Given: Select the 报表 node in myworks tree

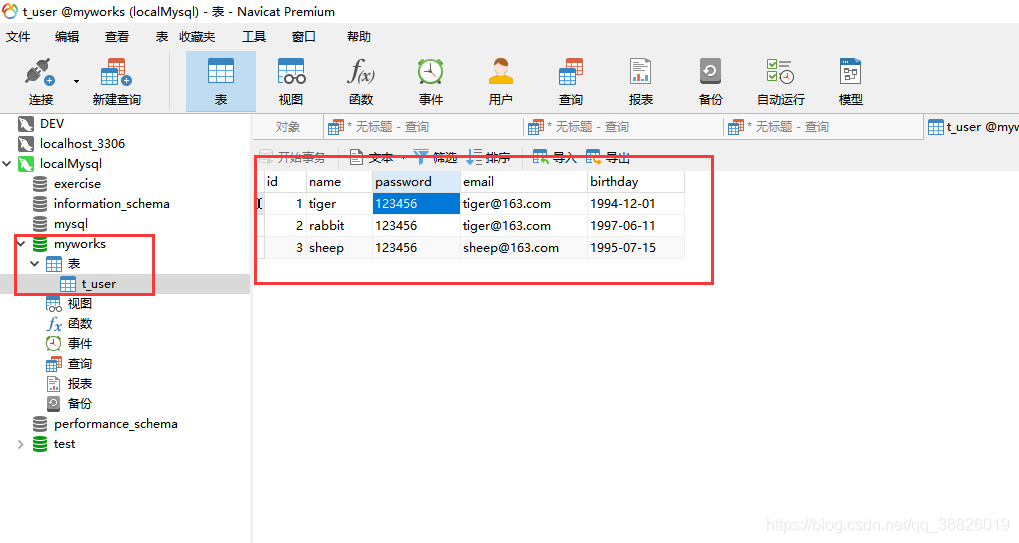Looking at the screenshot, I should click(79, 384).
